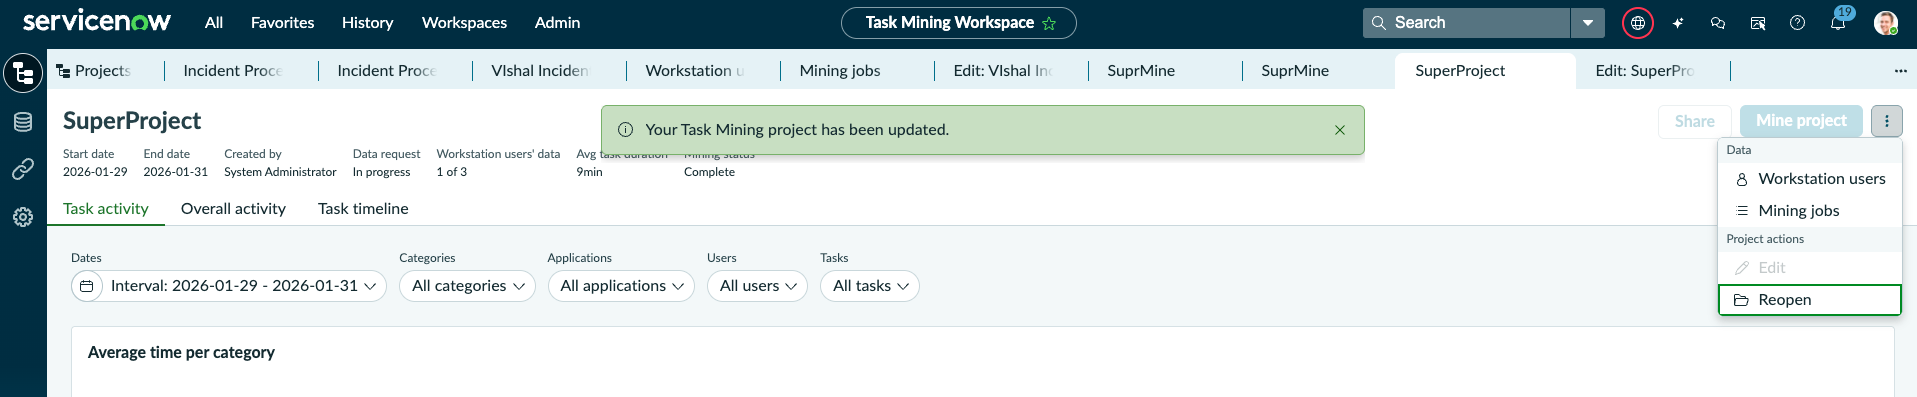Click the SuperProject page heading
This screenshot has width=1917, height=397.
[132, 121]
